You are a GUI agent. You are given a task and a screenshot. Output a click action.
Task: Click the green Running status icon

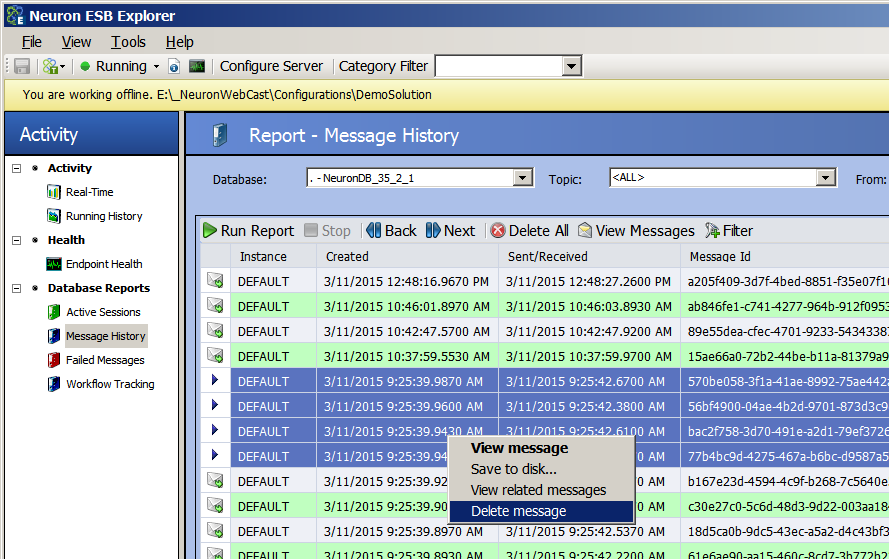(85, 66)
